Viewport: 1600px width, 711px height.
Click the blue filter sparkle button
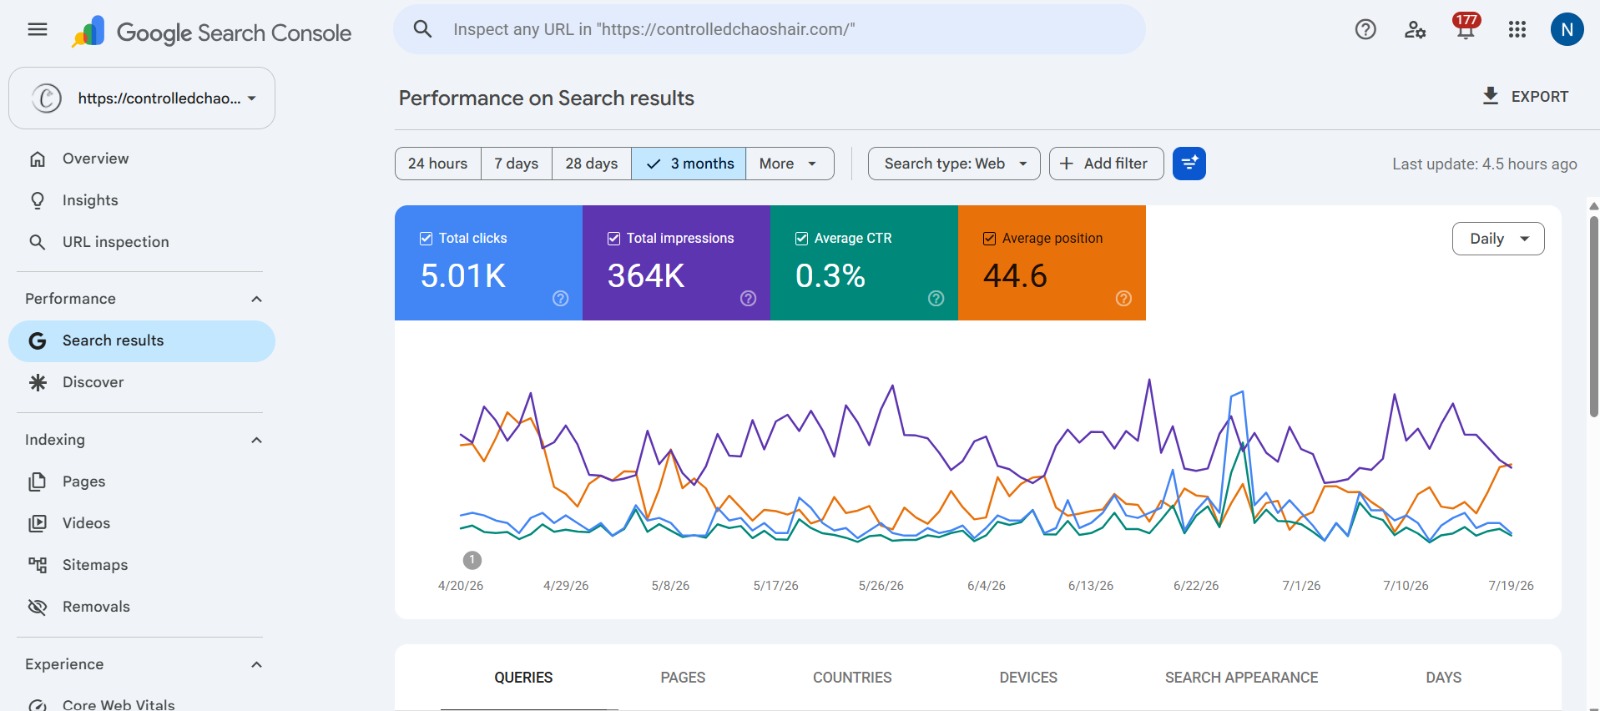1189,163
